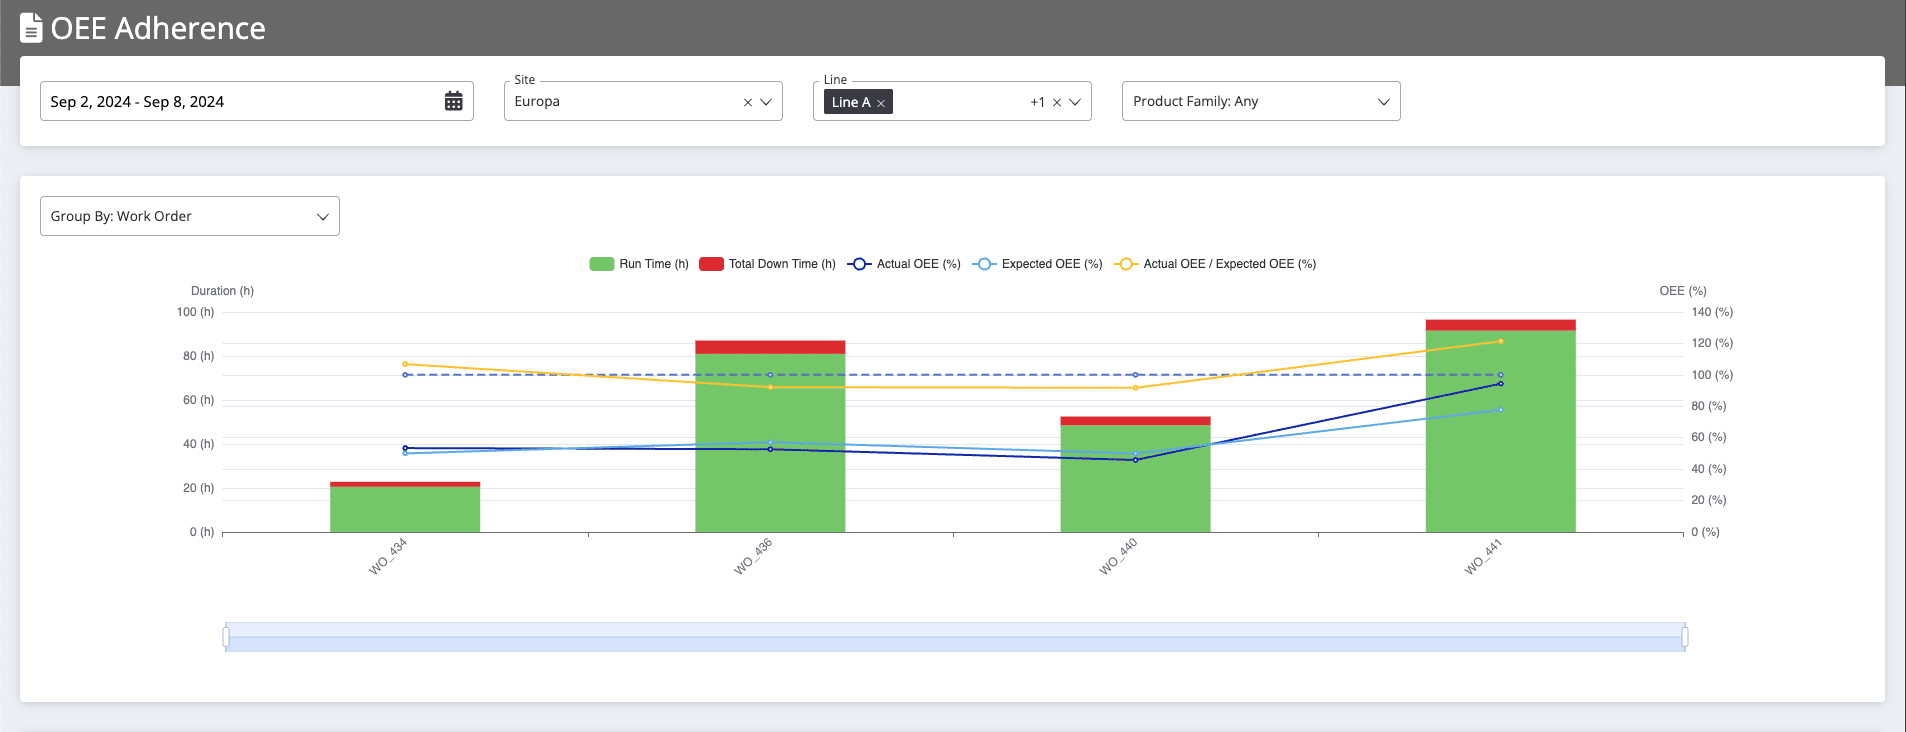The width and height of the screenshot is (1906, 732).
Task: Click the WO_436 axis label
Action: 753,557
